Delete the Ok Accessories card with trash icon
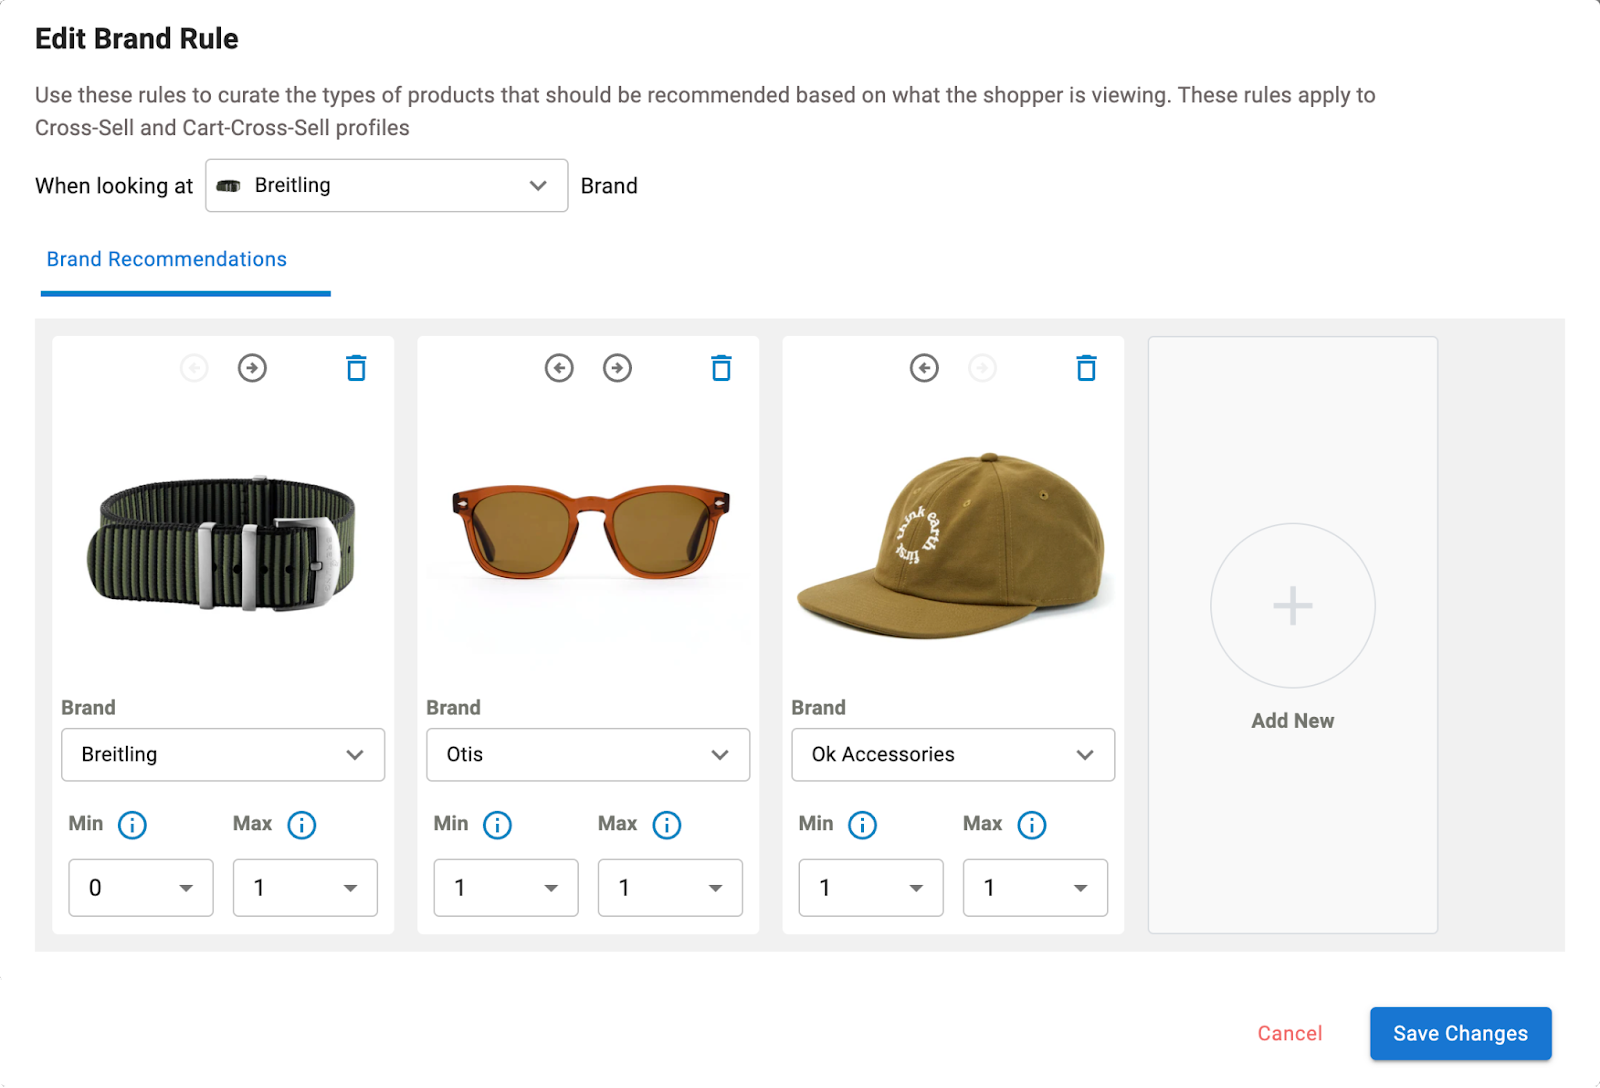The width and height of the screenshot is (1600, 1088). pyautogui.click(x=1086, y=368)
